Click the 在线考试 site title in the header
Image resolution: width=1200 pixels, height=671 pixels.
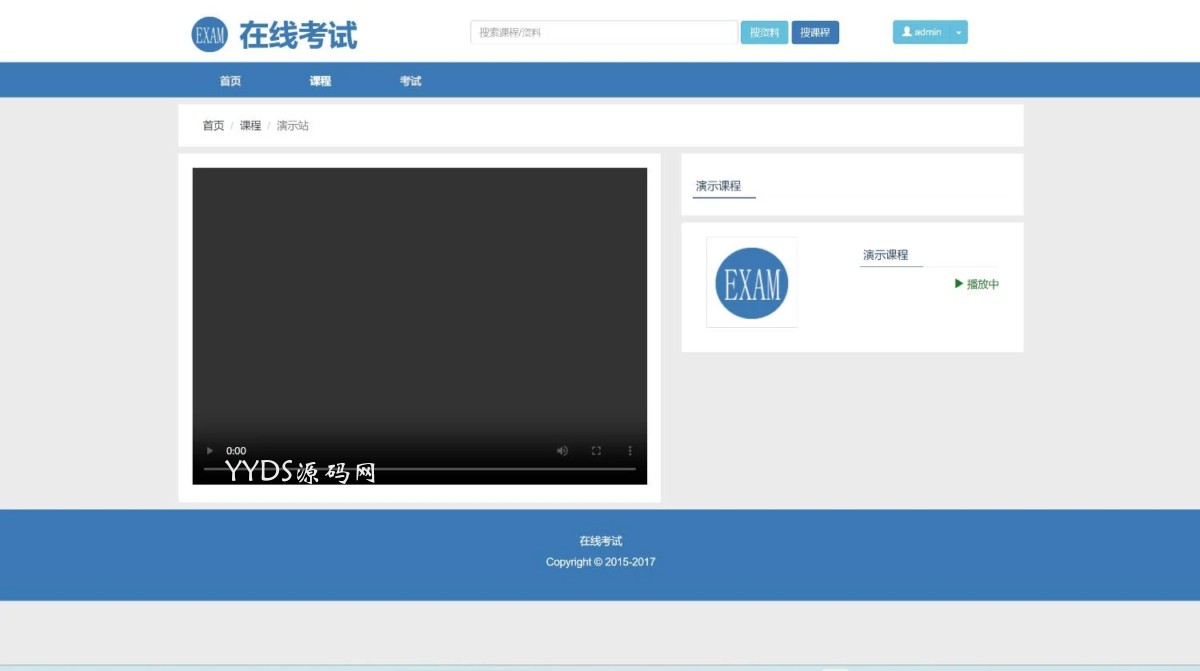coord(298,35)
